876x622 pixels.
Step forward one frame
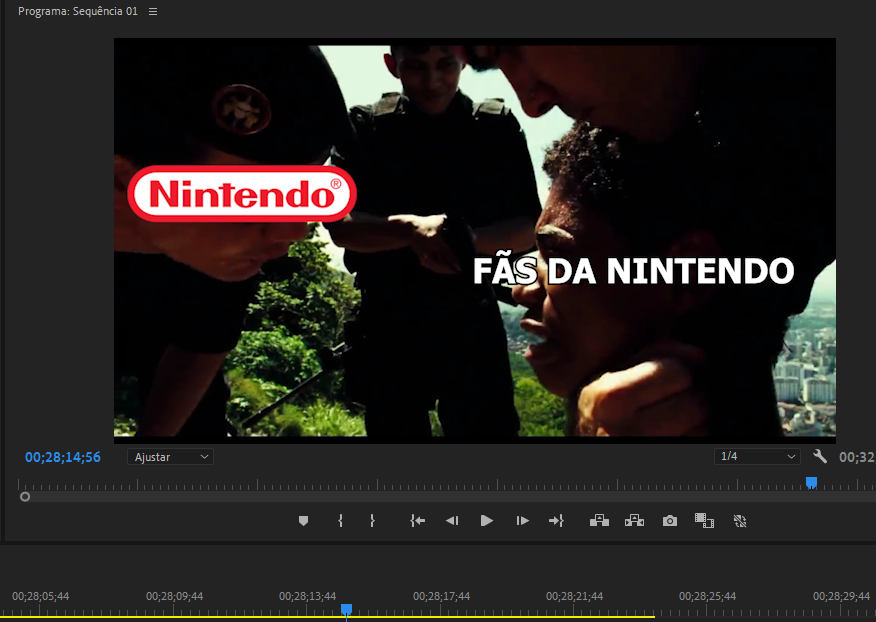522,521
